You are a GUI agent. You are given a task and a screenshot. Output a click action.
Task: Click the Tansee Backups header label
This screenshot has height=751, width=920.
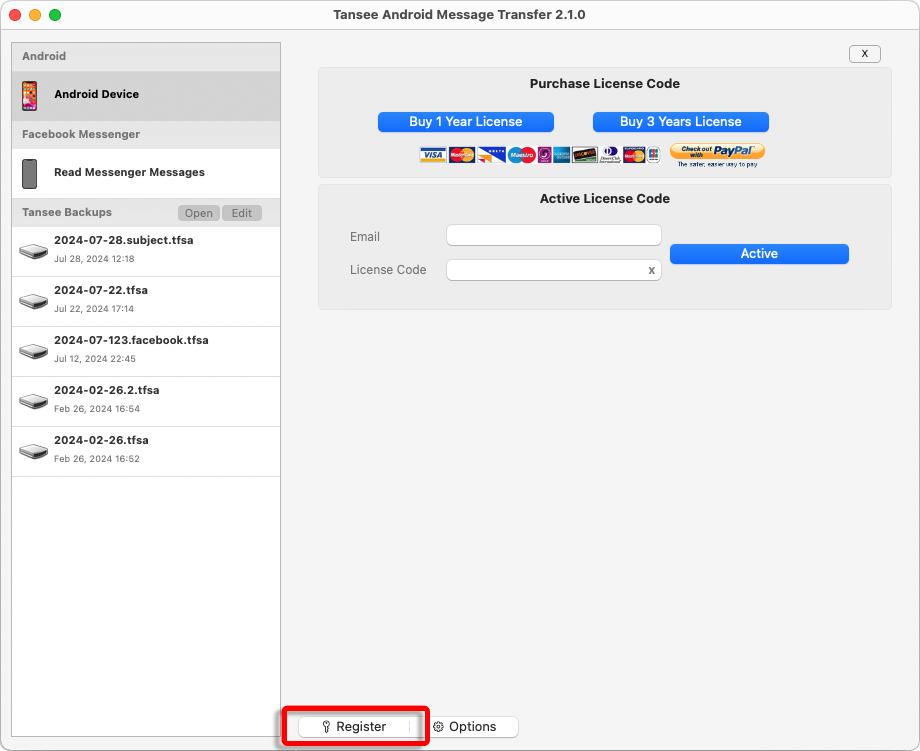[67, 212]
